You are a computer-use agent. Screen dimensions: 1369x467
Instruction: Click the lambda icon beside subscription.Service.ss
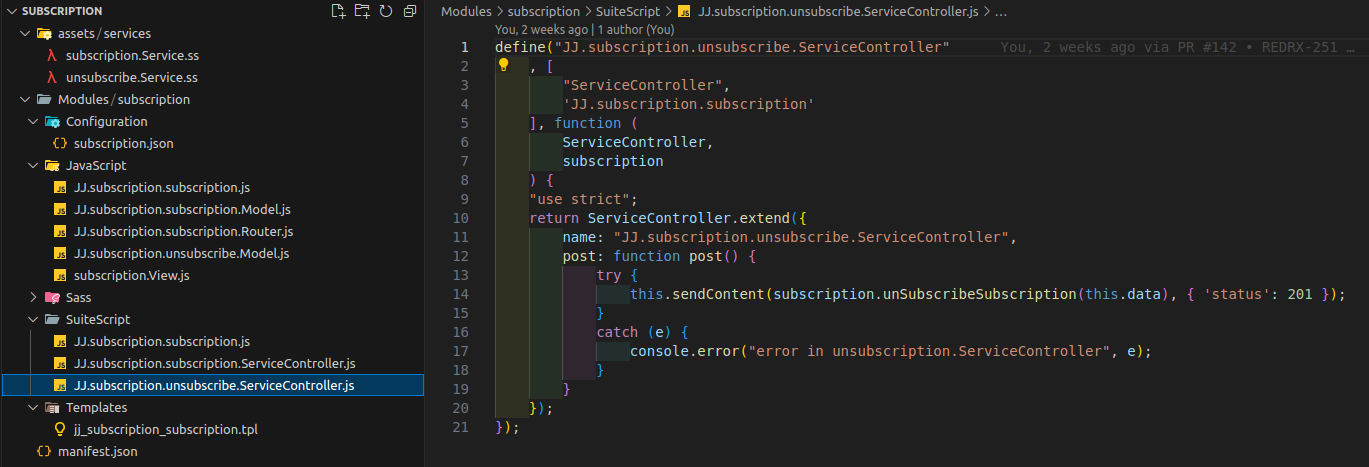[x=51, y=55]
